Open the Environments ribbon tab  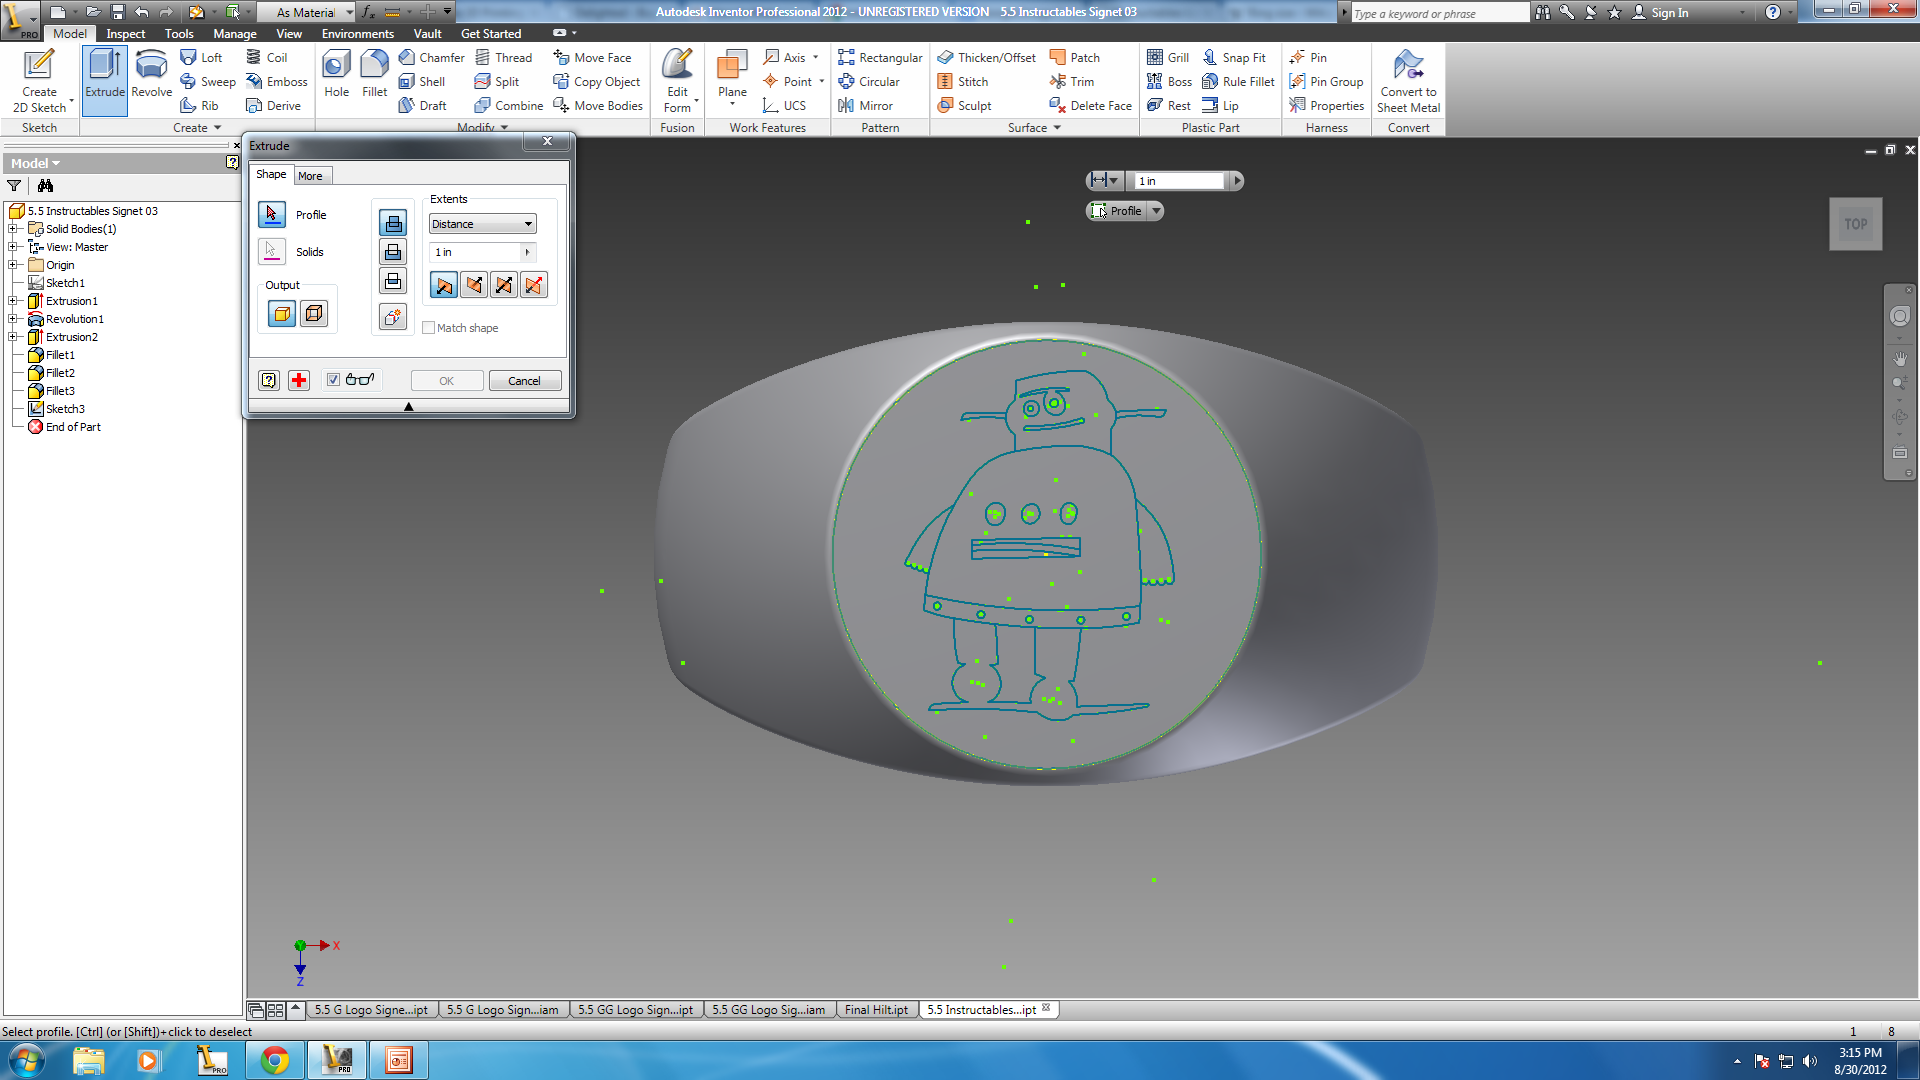point(357,33)
